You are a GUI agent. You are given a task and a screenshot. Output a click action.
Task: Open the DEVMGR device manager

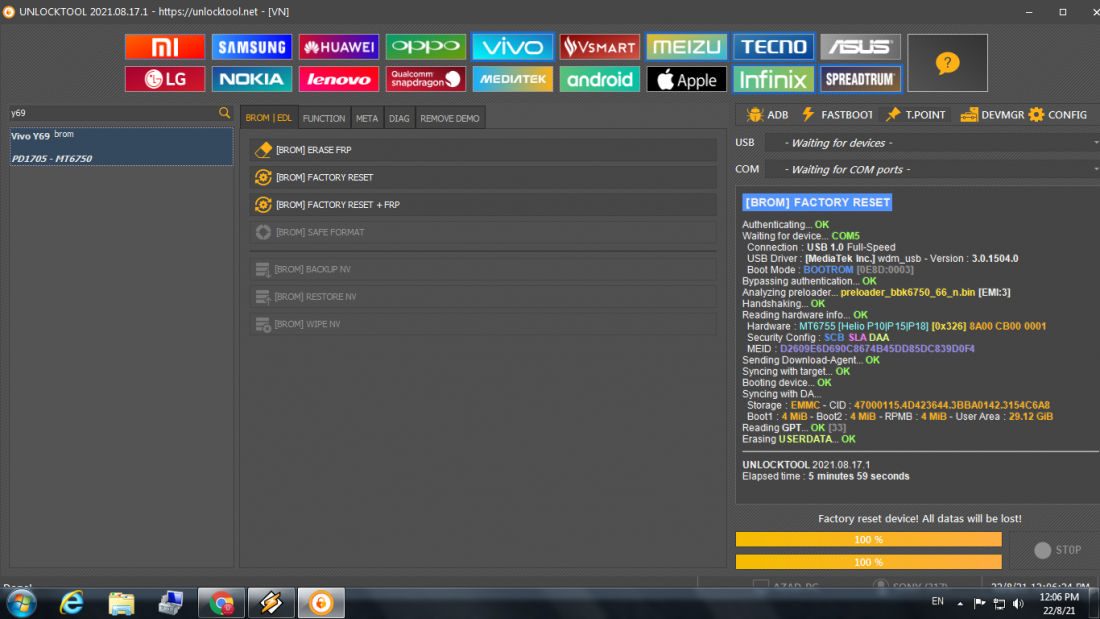coord(992,115)
